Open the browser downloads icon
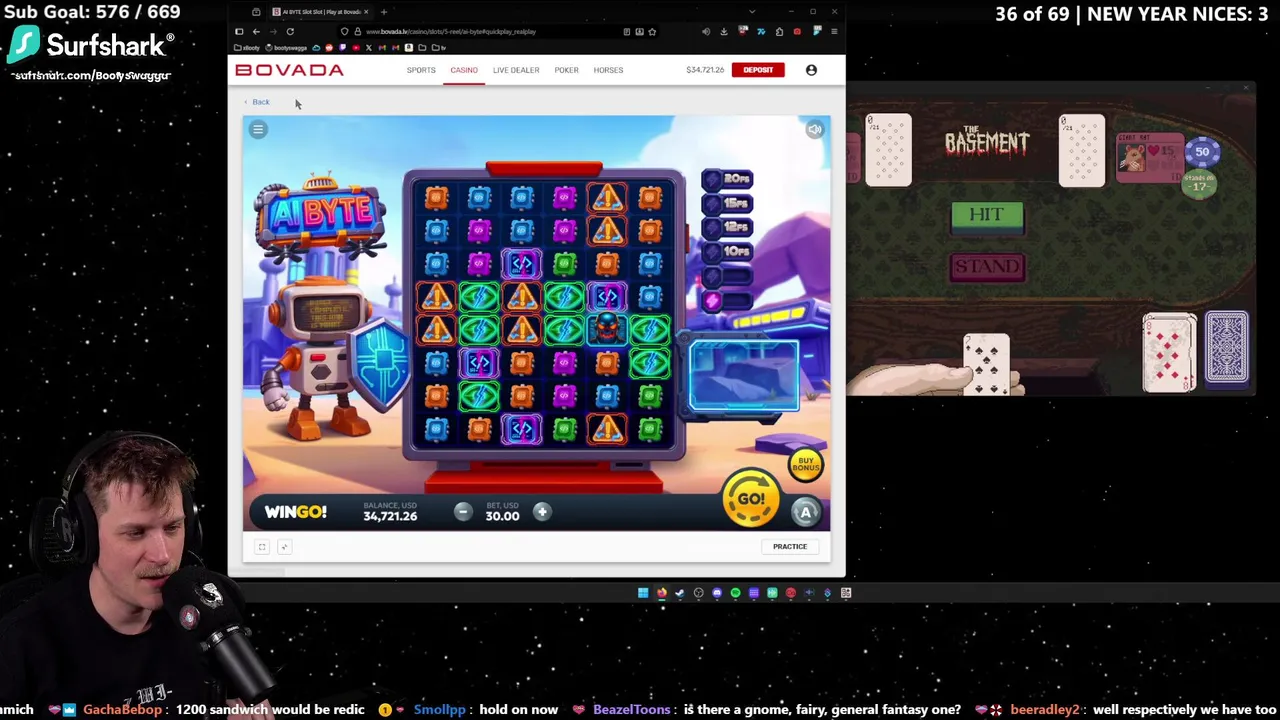Screen dimensions: 1280x720 [723, 31]
